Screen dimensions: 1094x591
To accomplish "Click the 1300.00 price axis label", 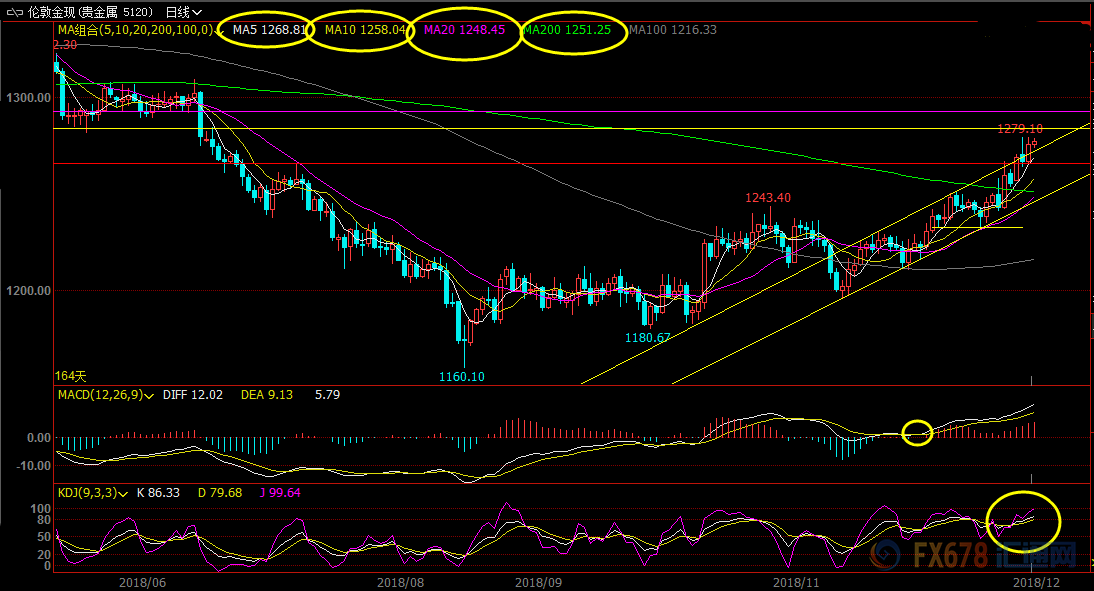I will click(29, 98).
